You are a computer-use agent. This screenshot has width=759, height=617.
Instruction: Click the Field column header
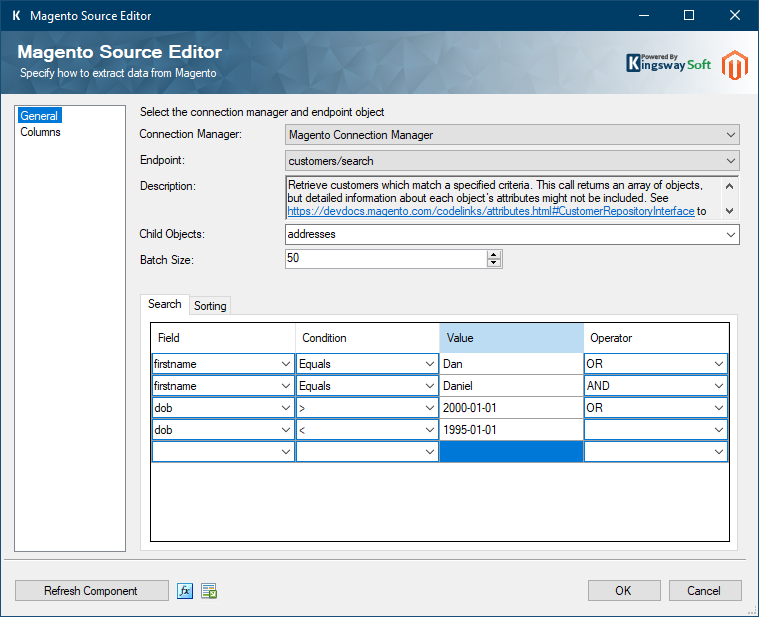[x=223, y=338]
